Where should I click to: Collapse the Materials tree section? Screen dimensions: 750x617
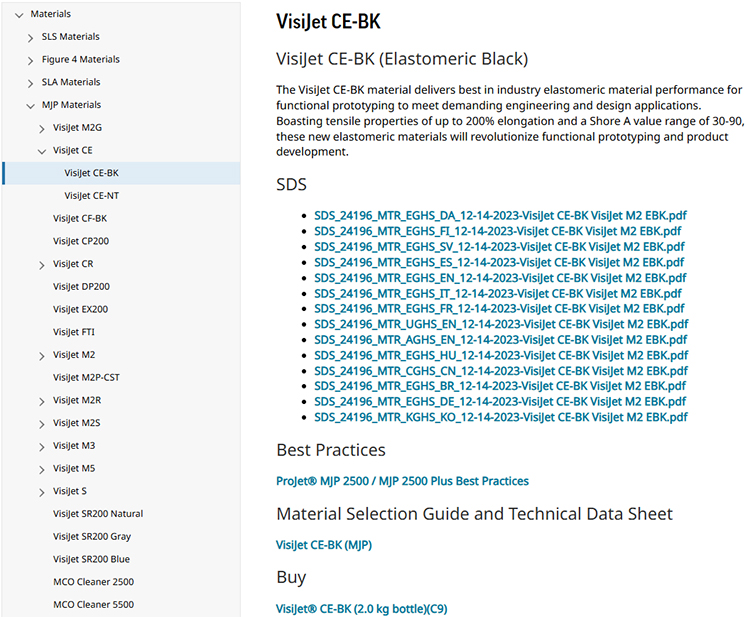(x=19, y=14)
